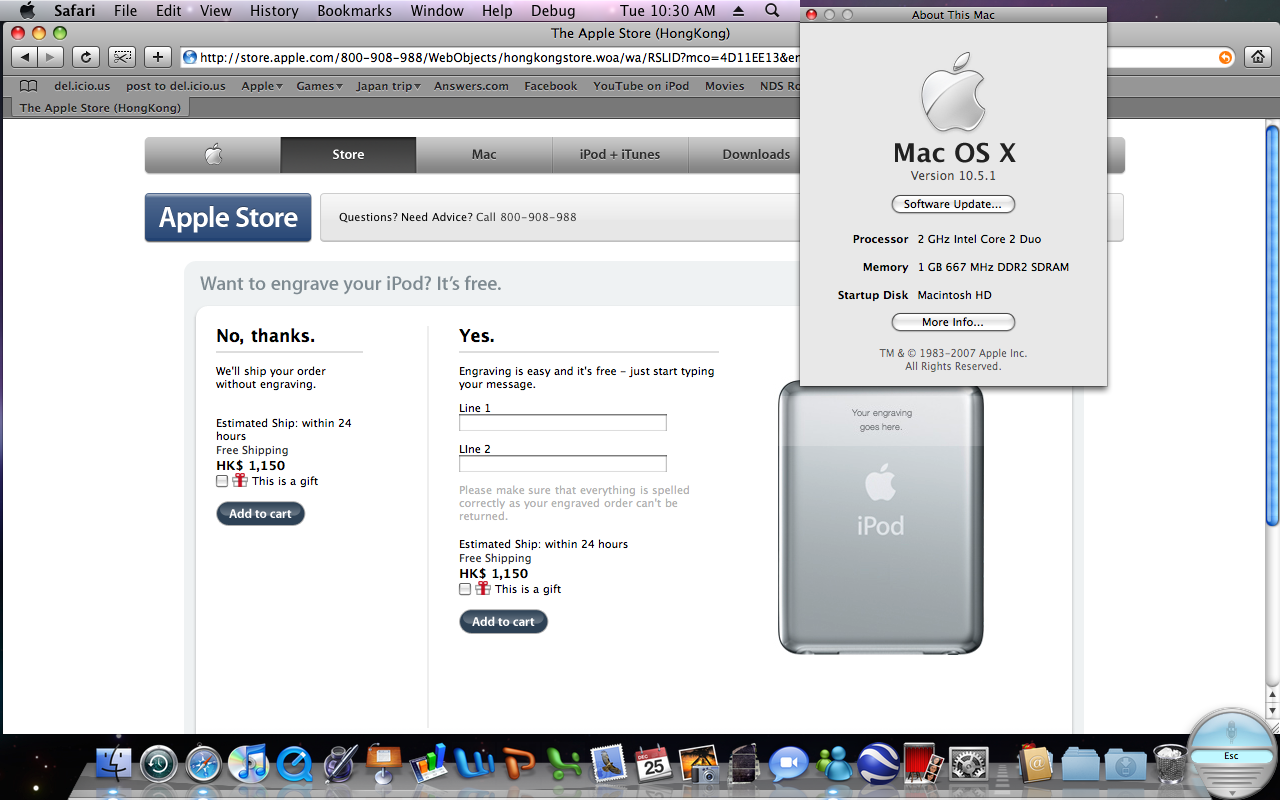Click the Apple logo tab on store navigation
The width and height of the screenshot is (1280, 800).
pyautogui.click(x=213, y=155)
